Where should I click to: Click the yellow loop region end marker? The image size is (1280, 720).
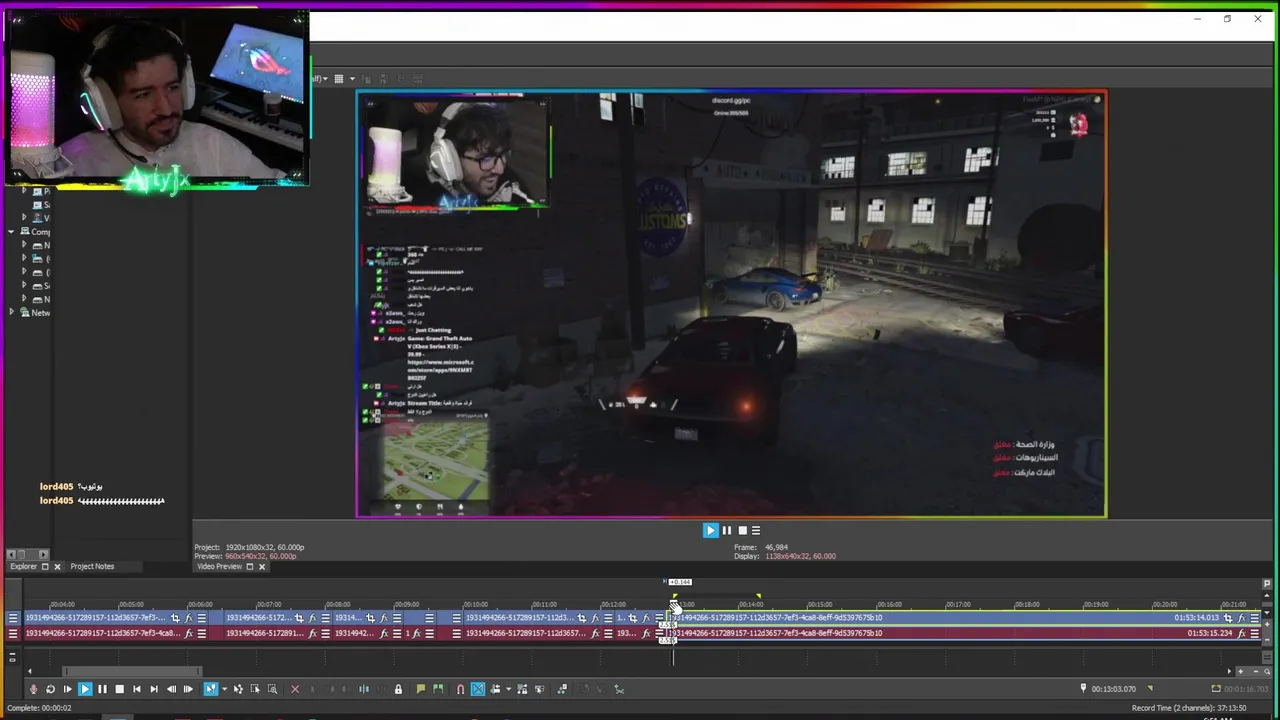click(x=758, y=597)
